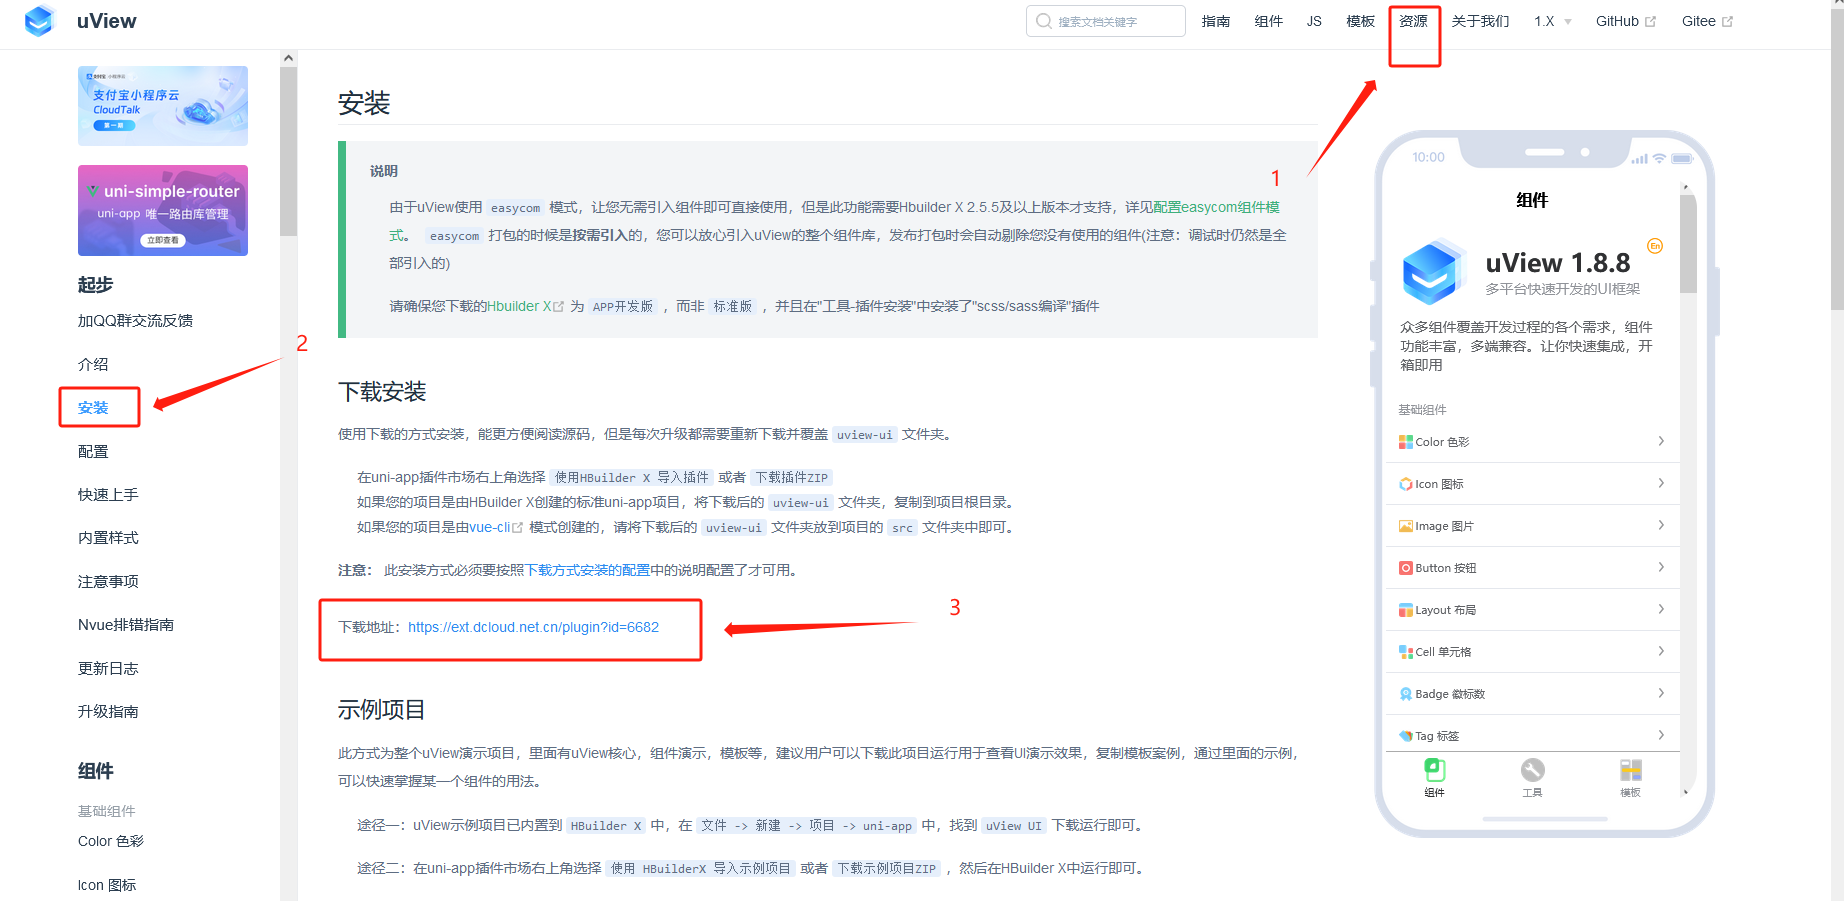Open the 资源 item in the top navigation
The height and width of the screenshot is (901, 1844).
(x=1414, y=21)
